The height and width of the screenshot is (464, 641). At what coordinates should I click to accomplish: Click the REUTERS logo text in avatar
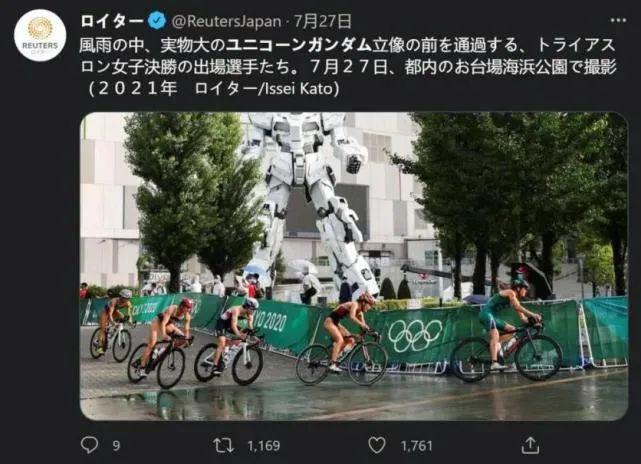point(40,45)
